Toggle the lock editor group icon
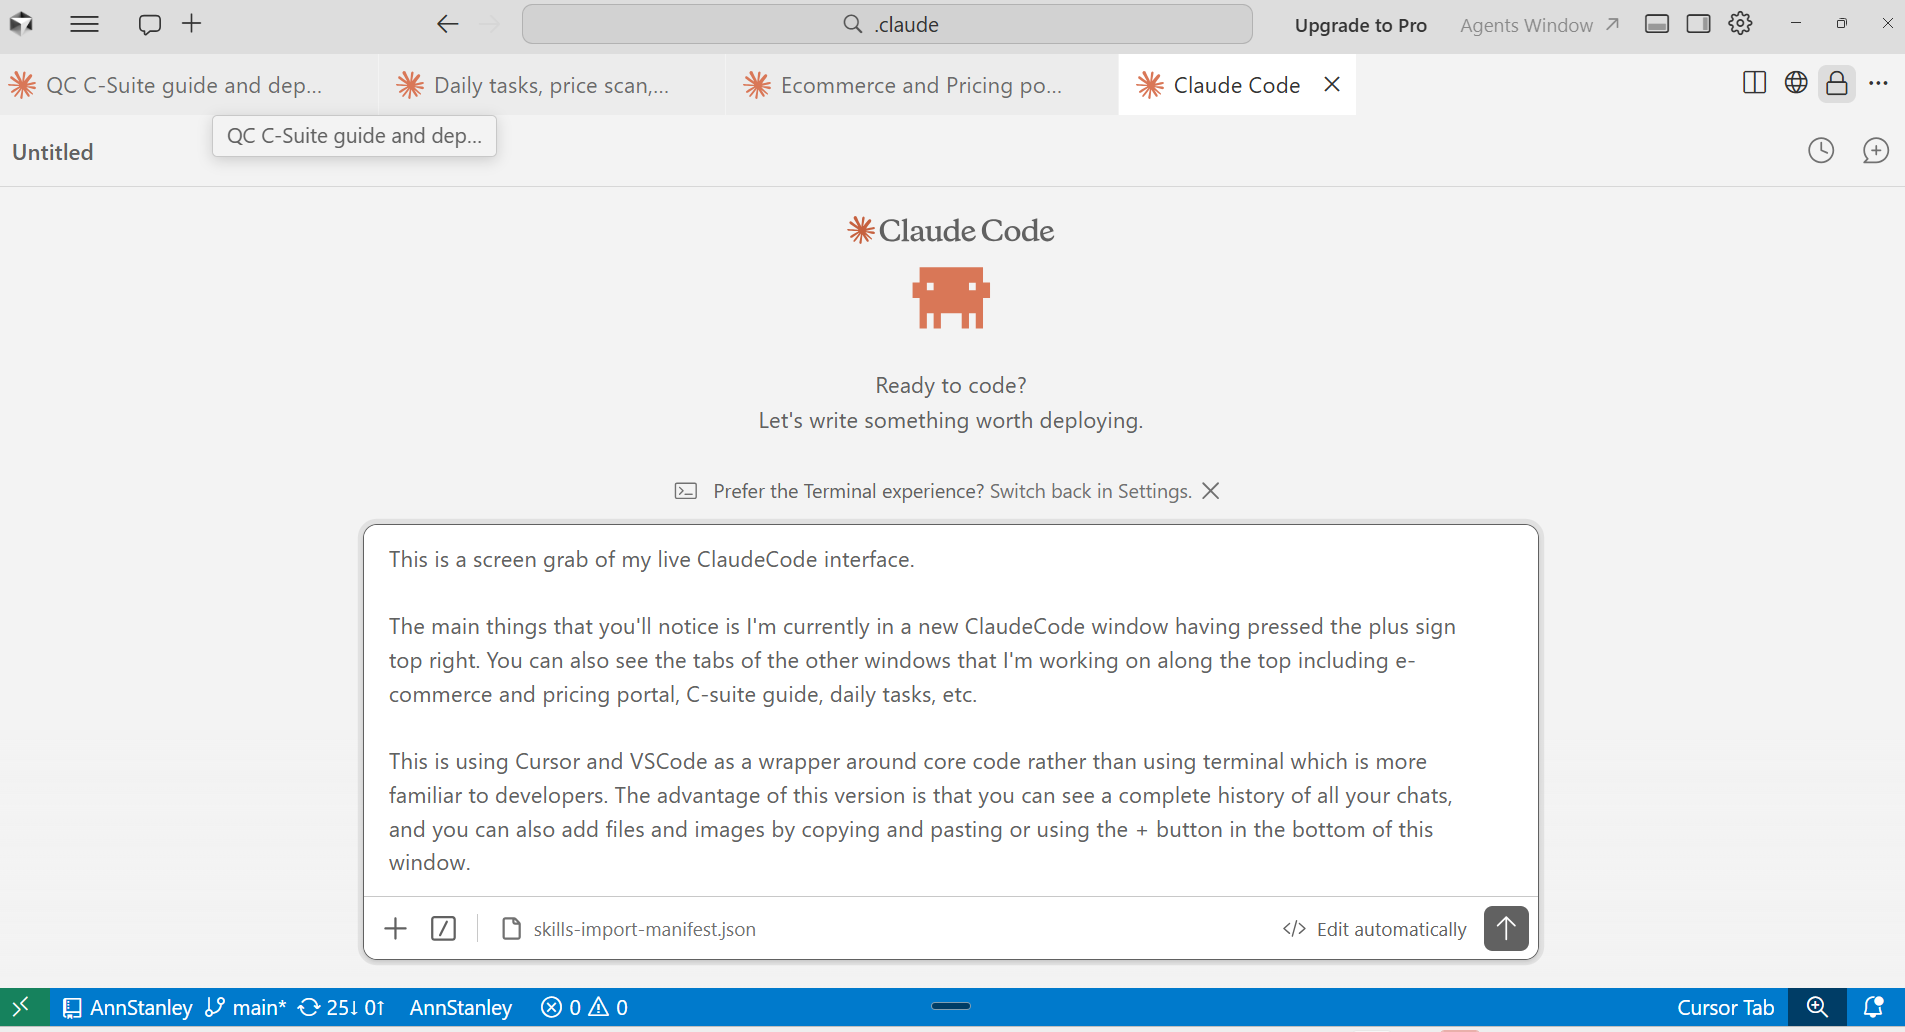Image resolution: width=1905 pixels, height=1032 pixels. [x=1837, y=83]
